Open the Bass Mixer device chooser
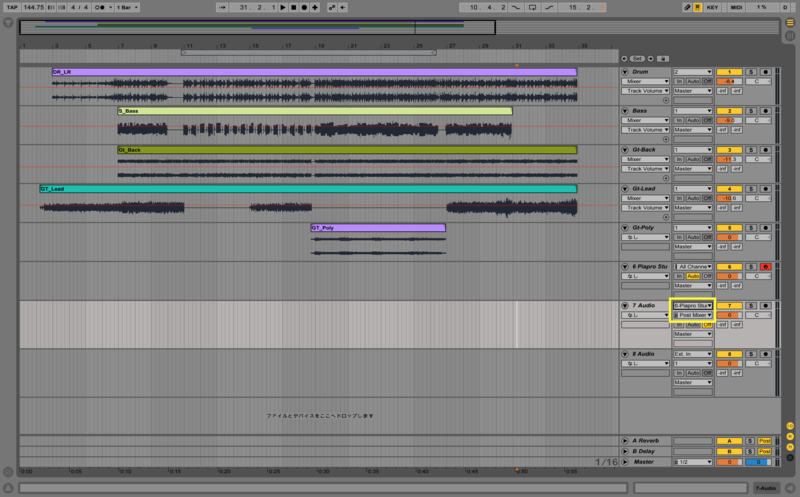 (x=645, y=120)
